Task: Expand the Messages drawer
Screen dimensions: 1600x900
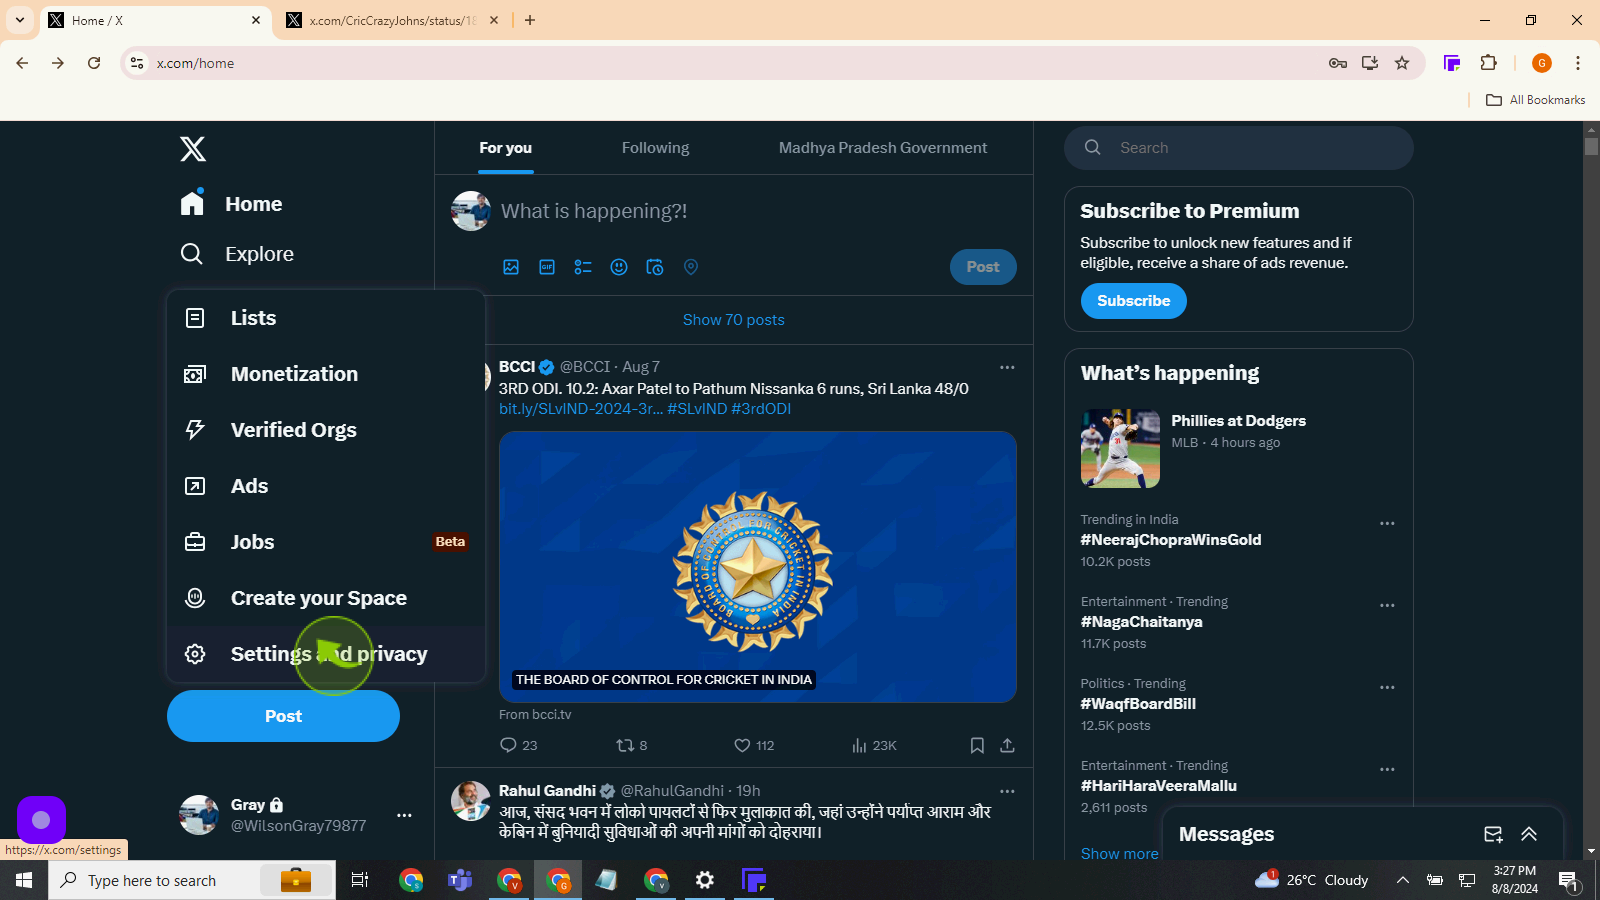Action: pyautogui.click(x=1529, y=834)
